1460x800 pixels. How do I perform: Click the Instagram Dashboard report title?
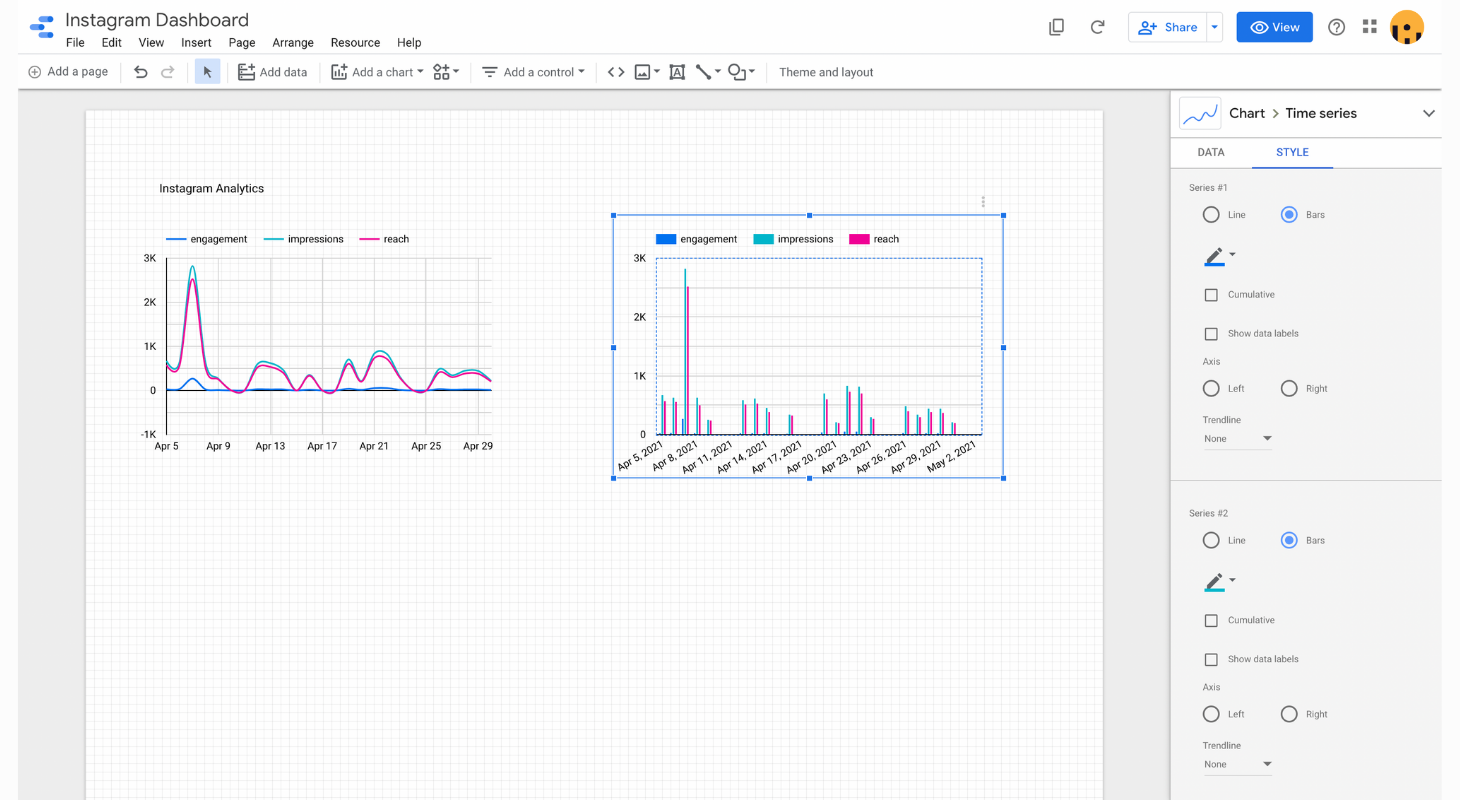[157, 20]
